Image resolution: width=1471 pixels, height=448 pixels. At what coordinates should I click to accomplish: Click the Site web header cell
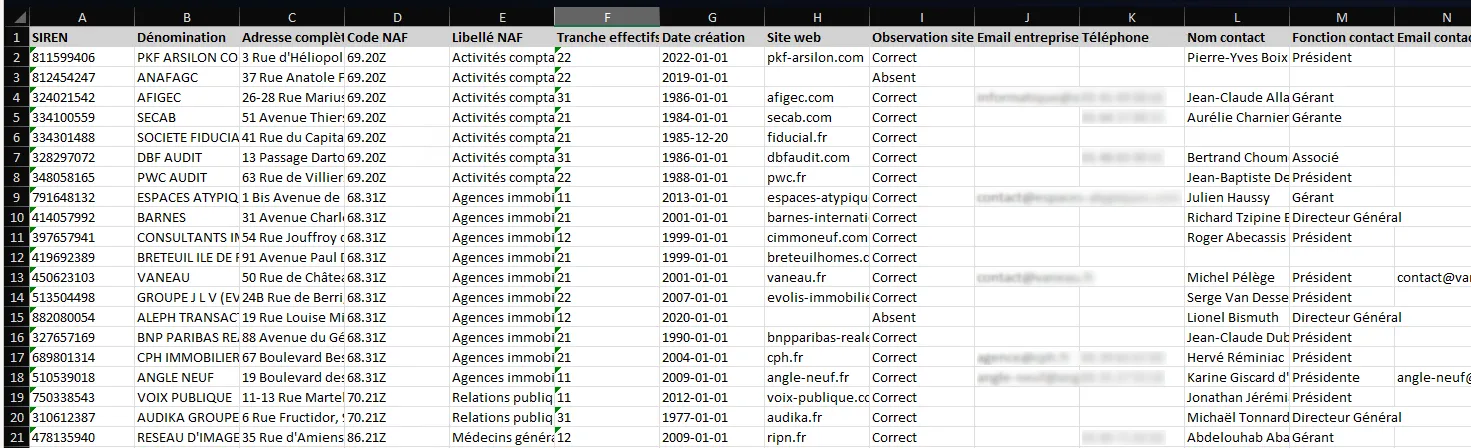(817, 37)
